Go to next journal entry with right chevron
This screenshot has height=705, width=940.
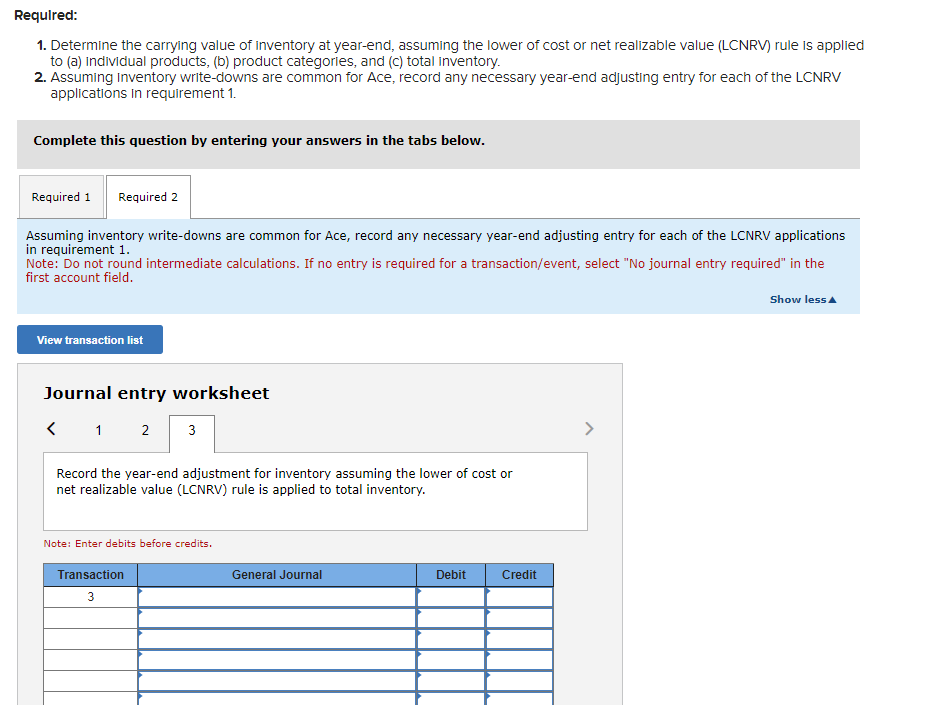pos(589,429)
